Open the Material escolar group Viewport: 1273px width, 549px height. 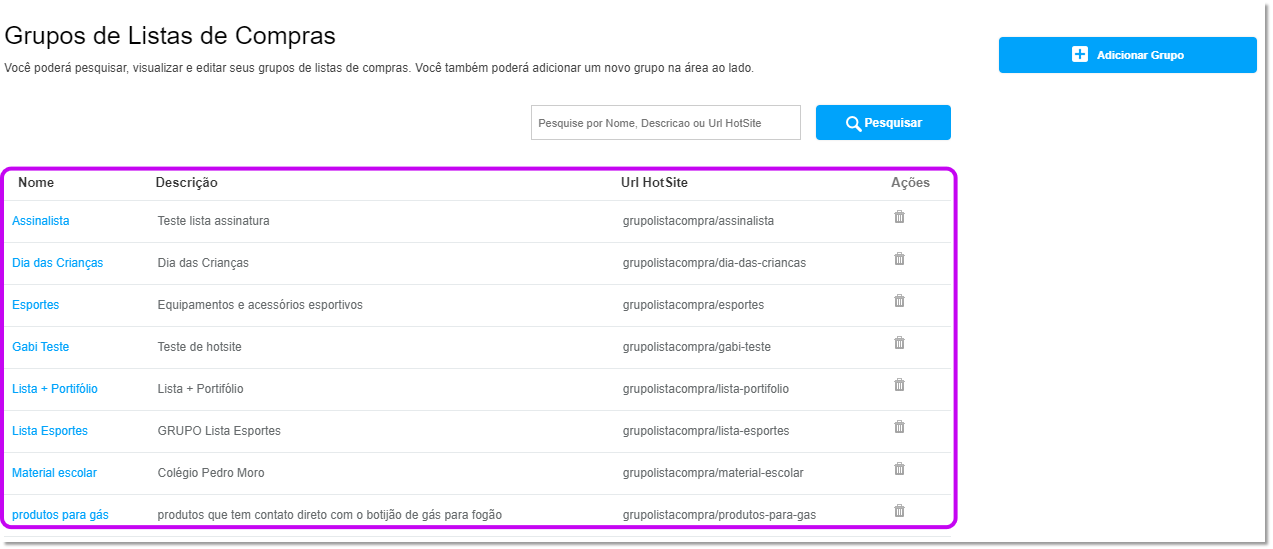pos(54,473)
